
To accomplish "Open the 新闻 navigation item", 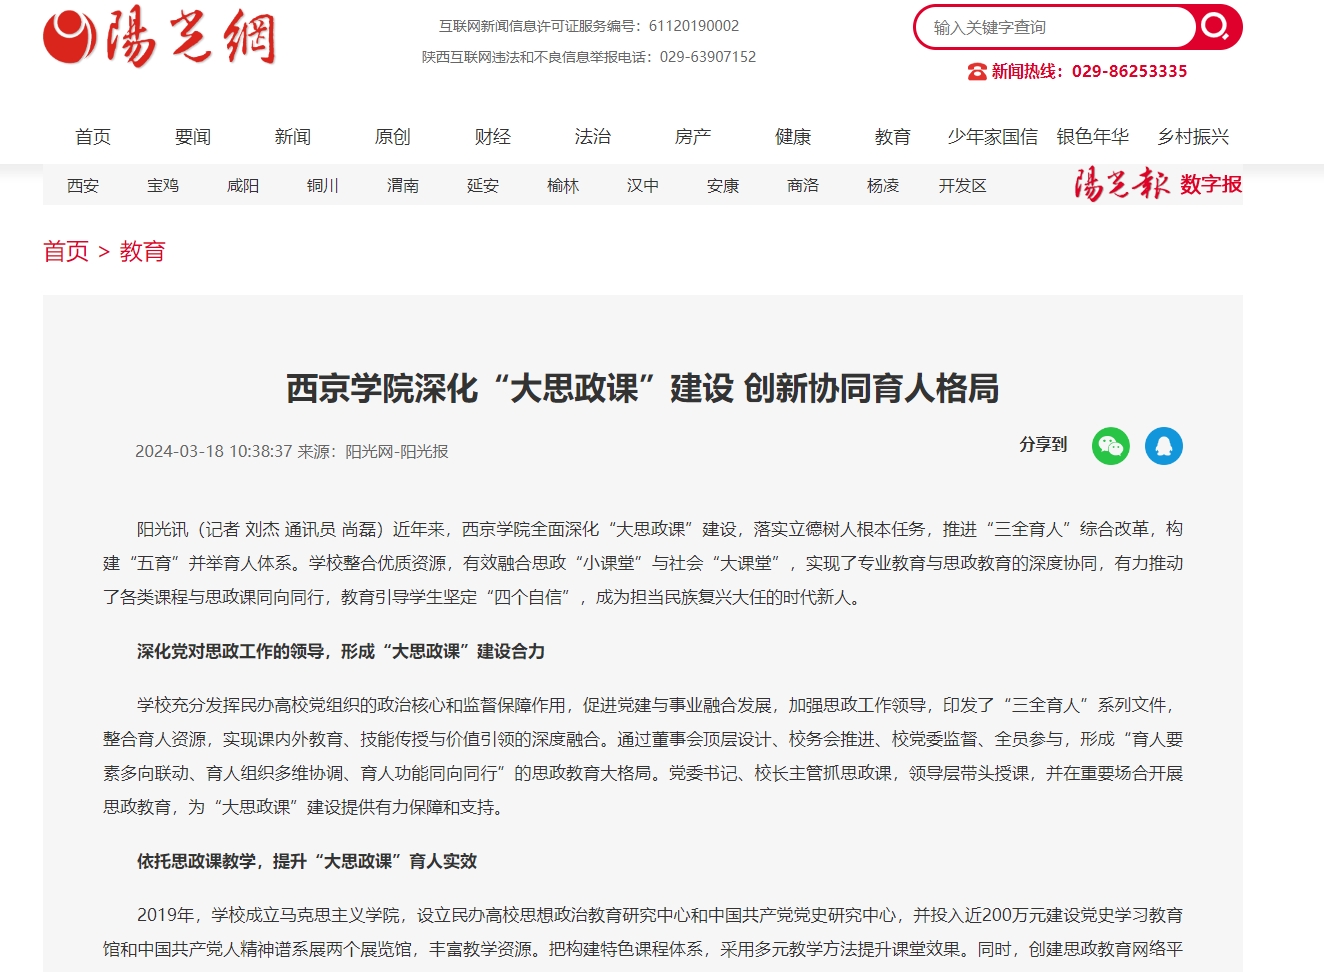I will click(293, 137).
